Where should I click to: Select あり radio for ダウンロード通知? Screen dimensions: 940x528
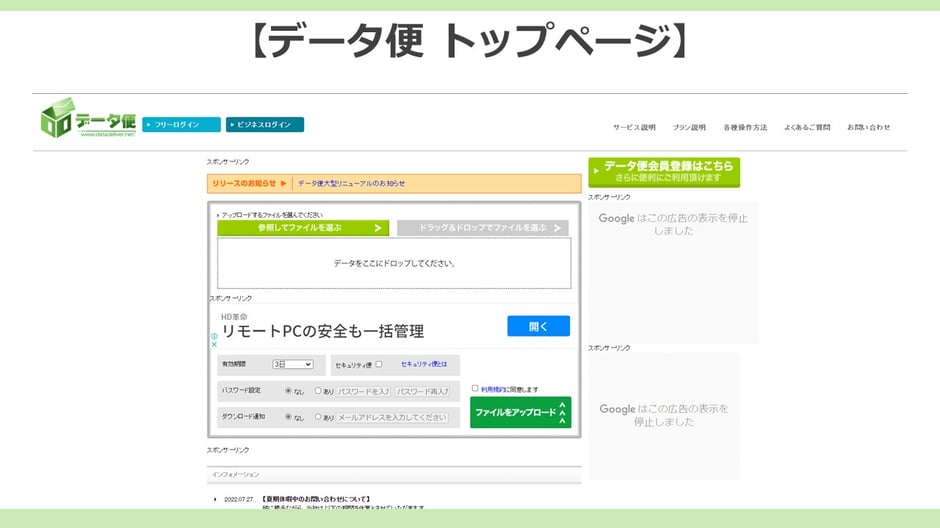318,417
